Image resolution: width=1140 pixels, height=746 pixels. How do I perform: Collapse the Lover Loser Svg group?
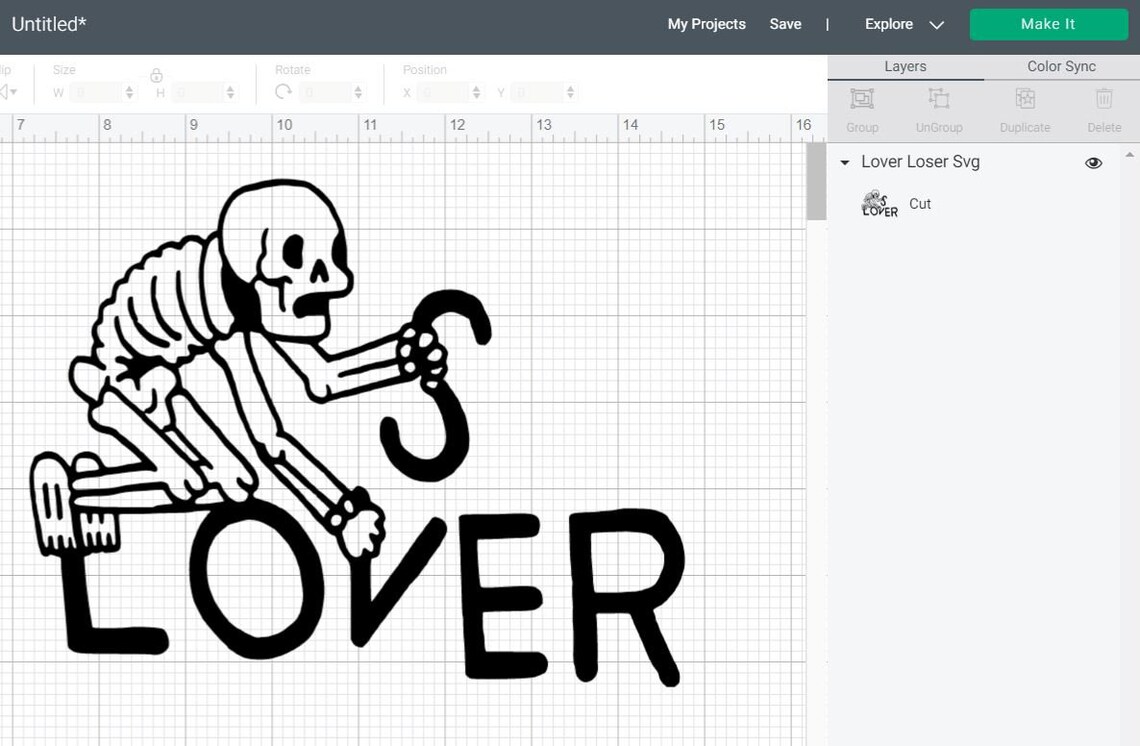(844, 162)
